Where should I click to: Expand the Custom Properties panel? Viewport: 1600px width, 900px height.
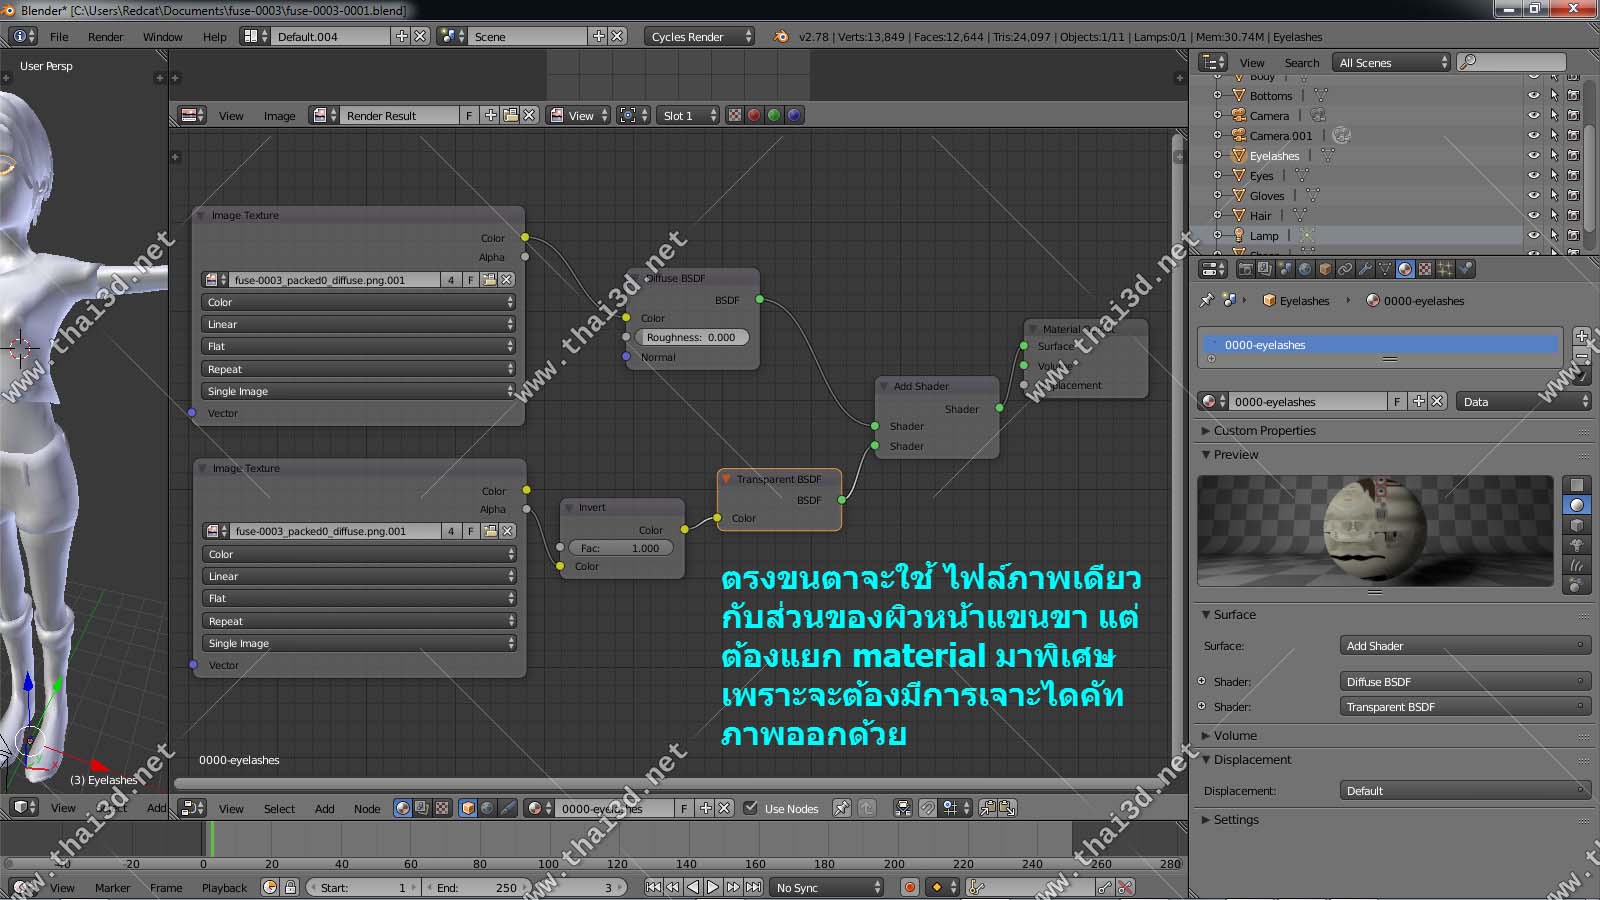[1264, 430]
